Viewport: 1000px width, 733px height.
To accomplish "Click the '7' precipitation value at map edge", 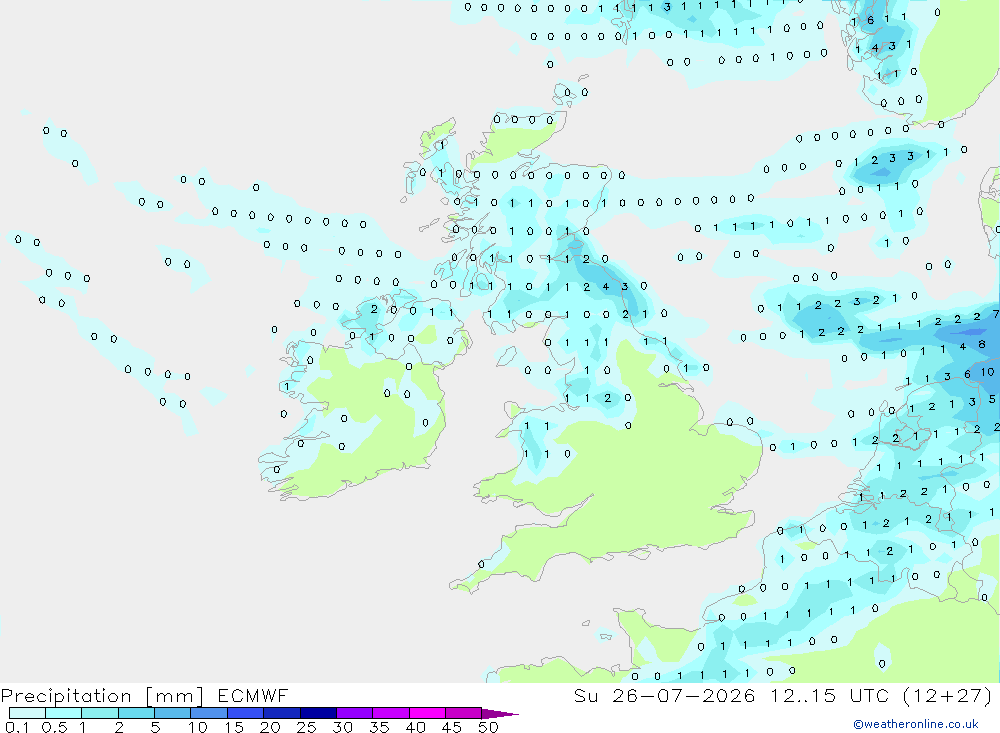I will tap(996, 314).
